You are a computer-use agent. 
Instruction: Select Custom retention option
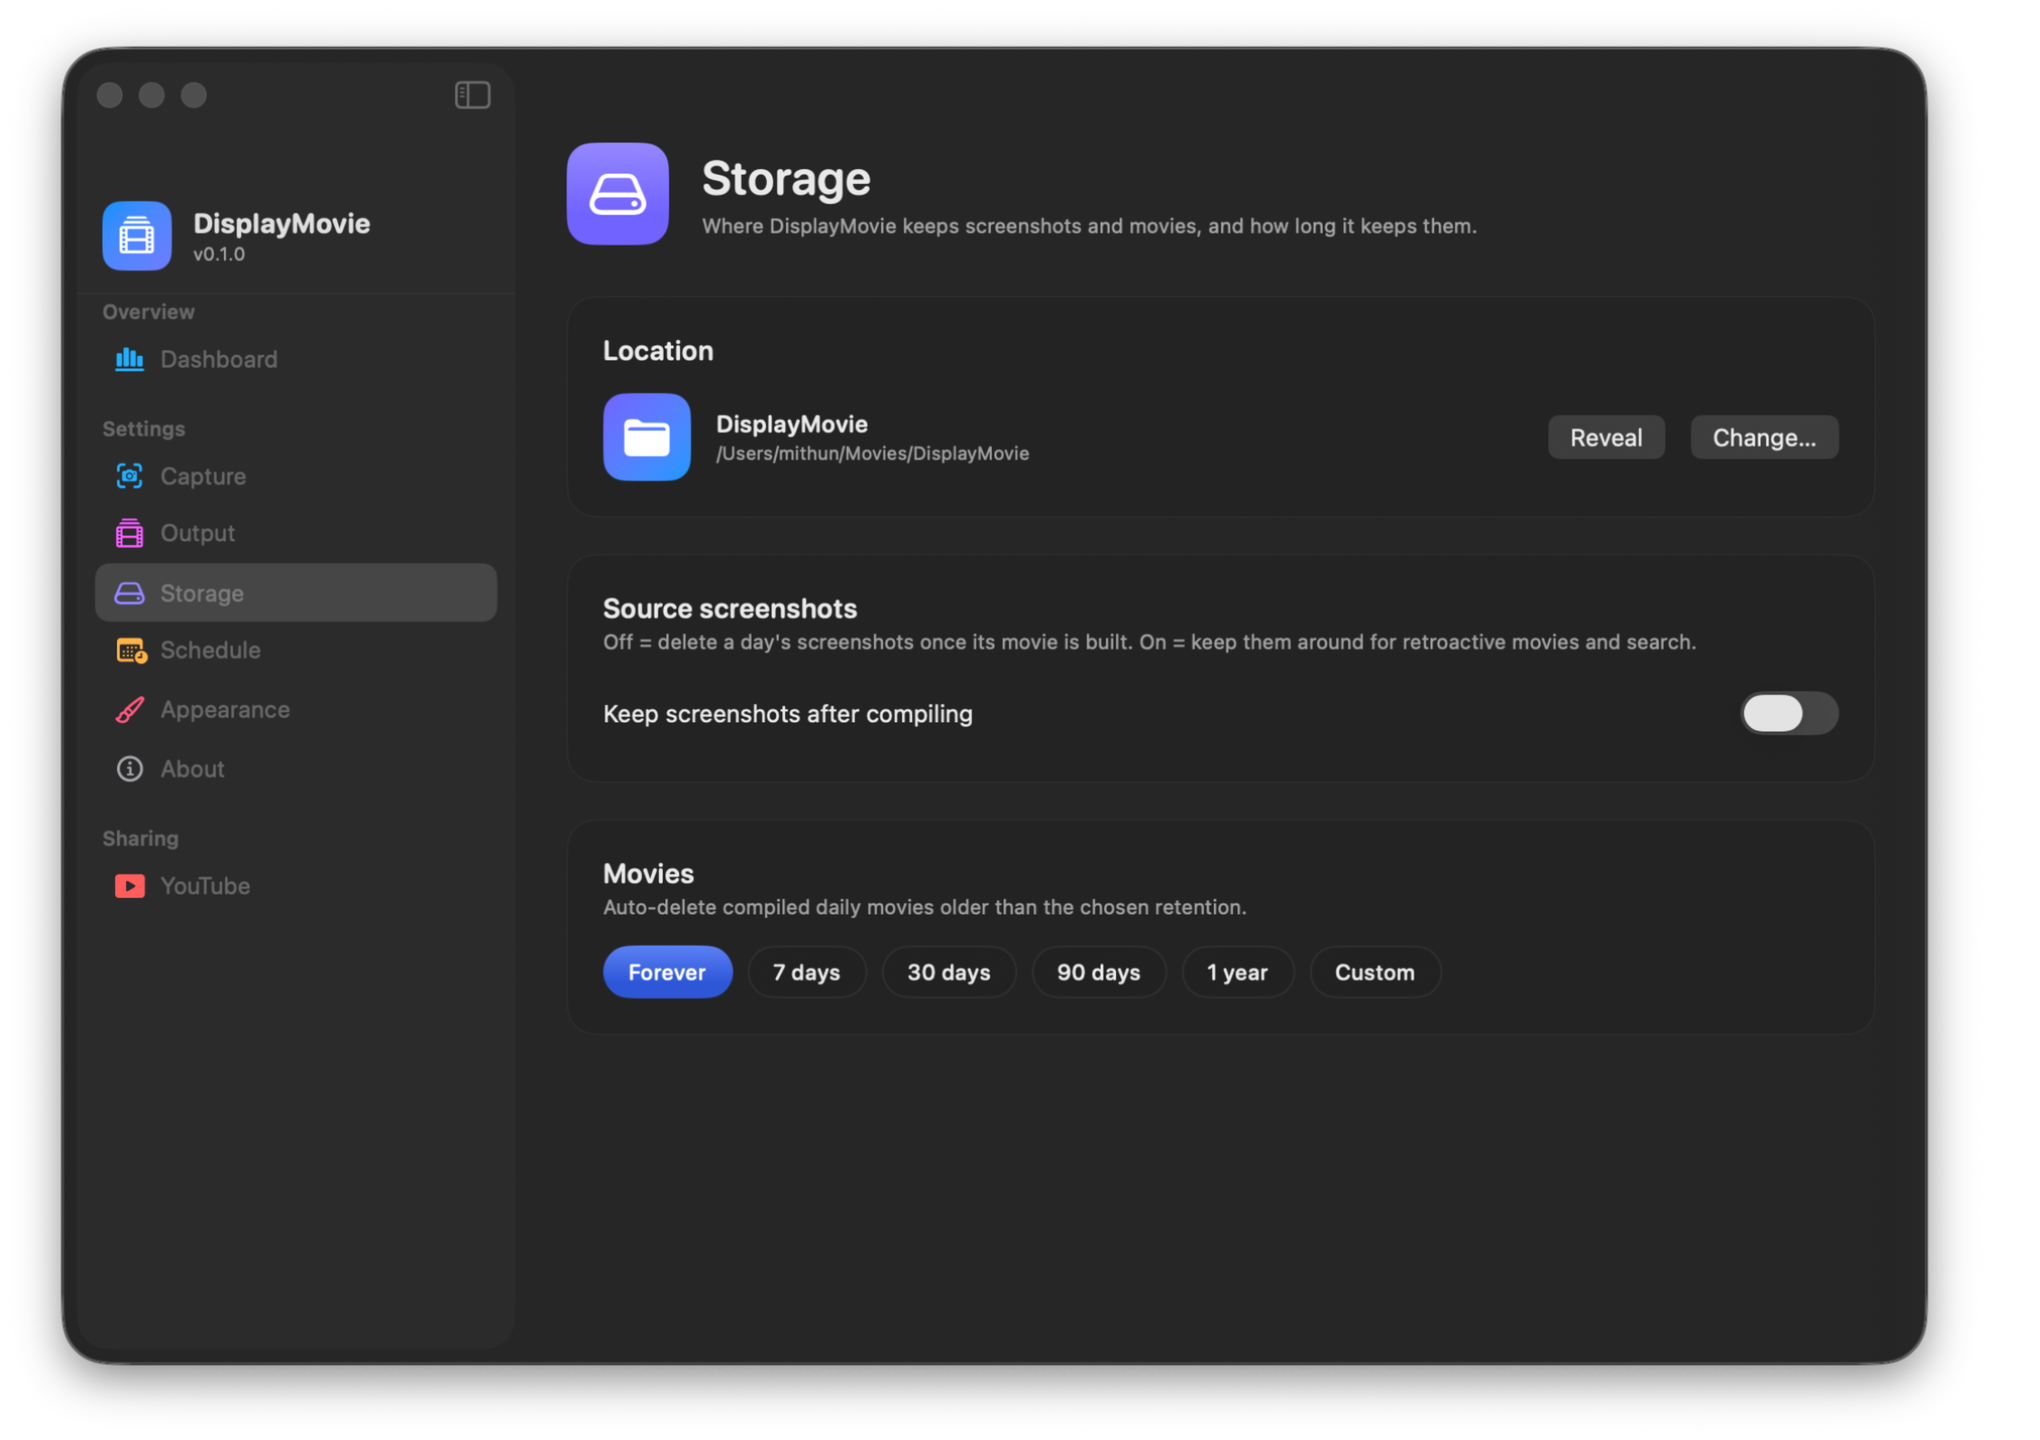1375,972
